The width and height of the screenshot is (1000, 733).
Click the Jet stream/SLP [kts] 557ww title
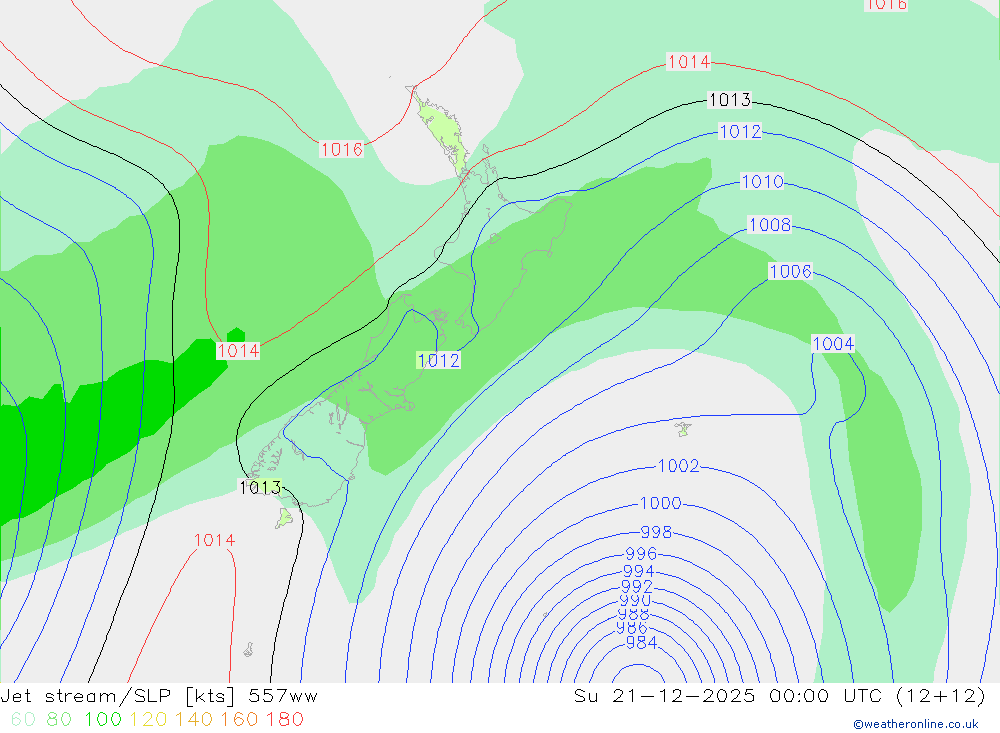click(159, 696)
